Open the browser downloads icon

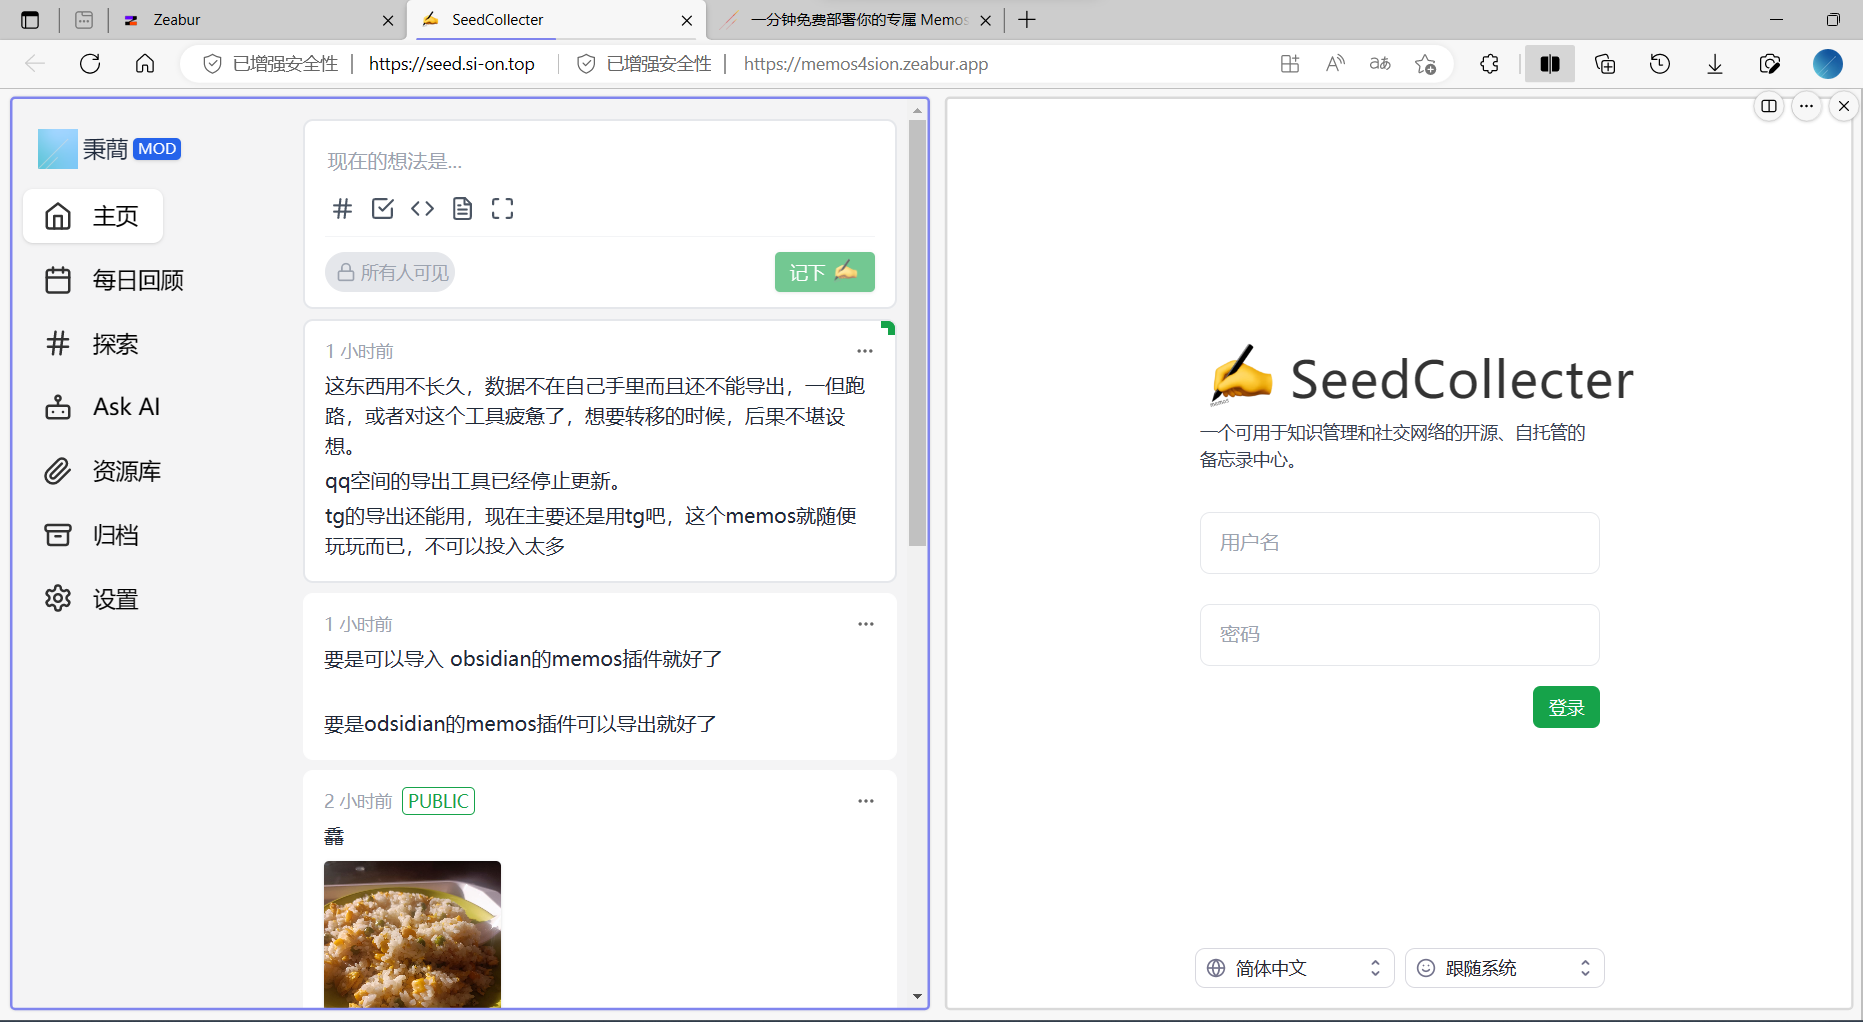(x=1714, y=64)
